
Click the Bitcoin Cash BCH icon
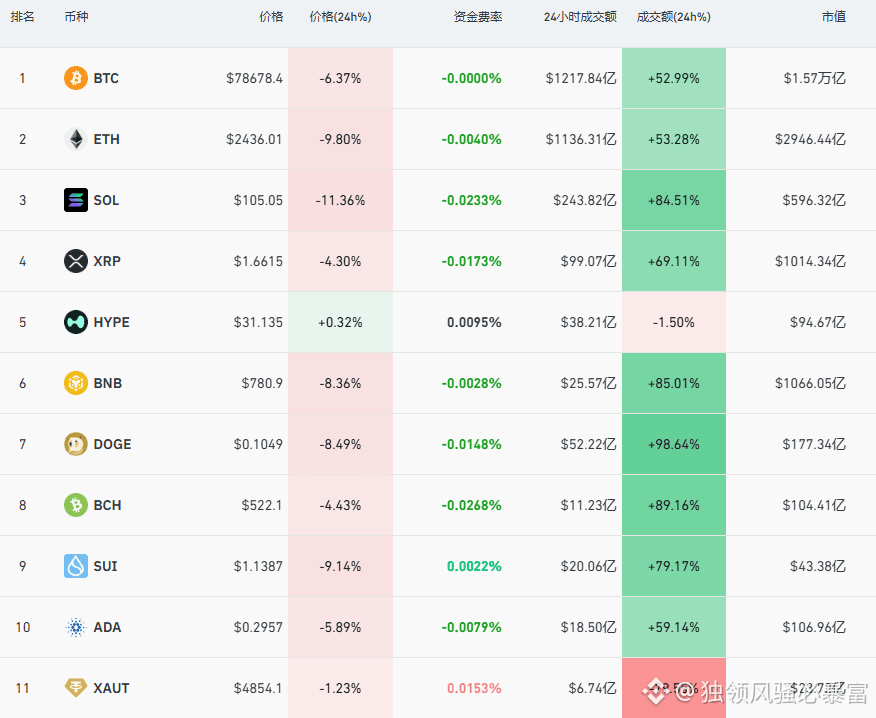pos(76,505)
